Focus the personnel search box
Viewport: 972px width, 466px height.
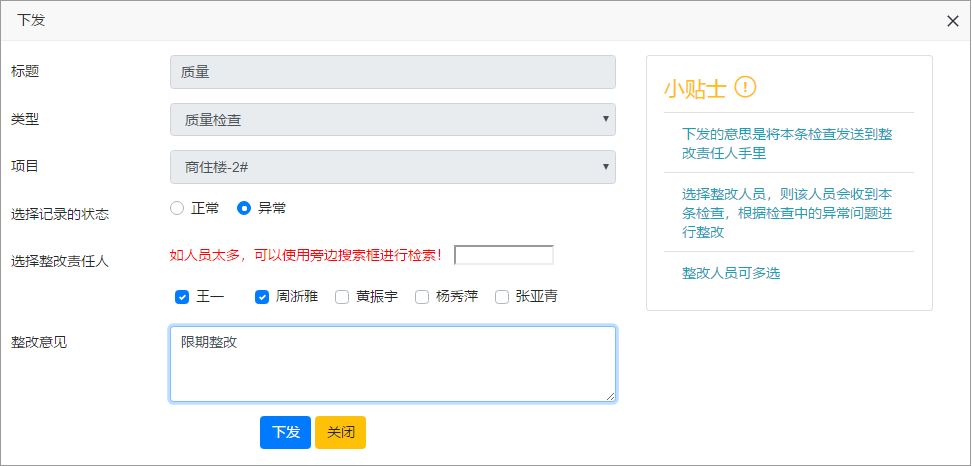[504, 255]
